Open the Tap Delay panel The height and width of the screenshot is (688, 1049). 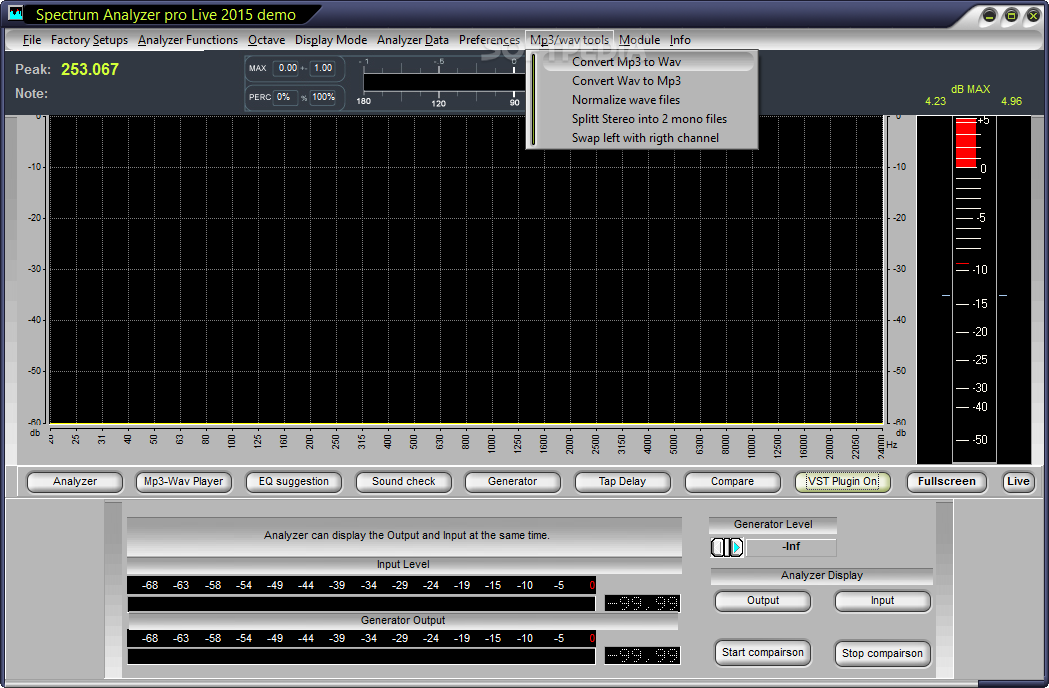tap(622, 482)
